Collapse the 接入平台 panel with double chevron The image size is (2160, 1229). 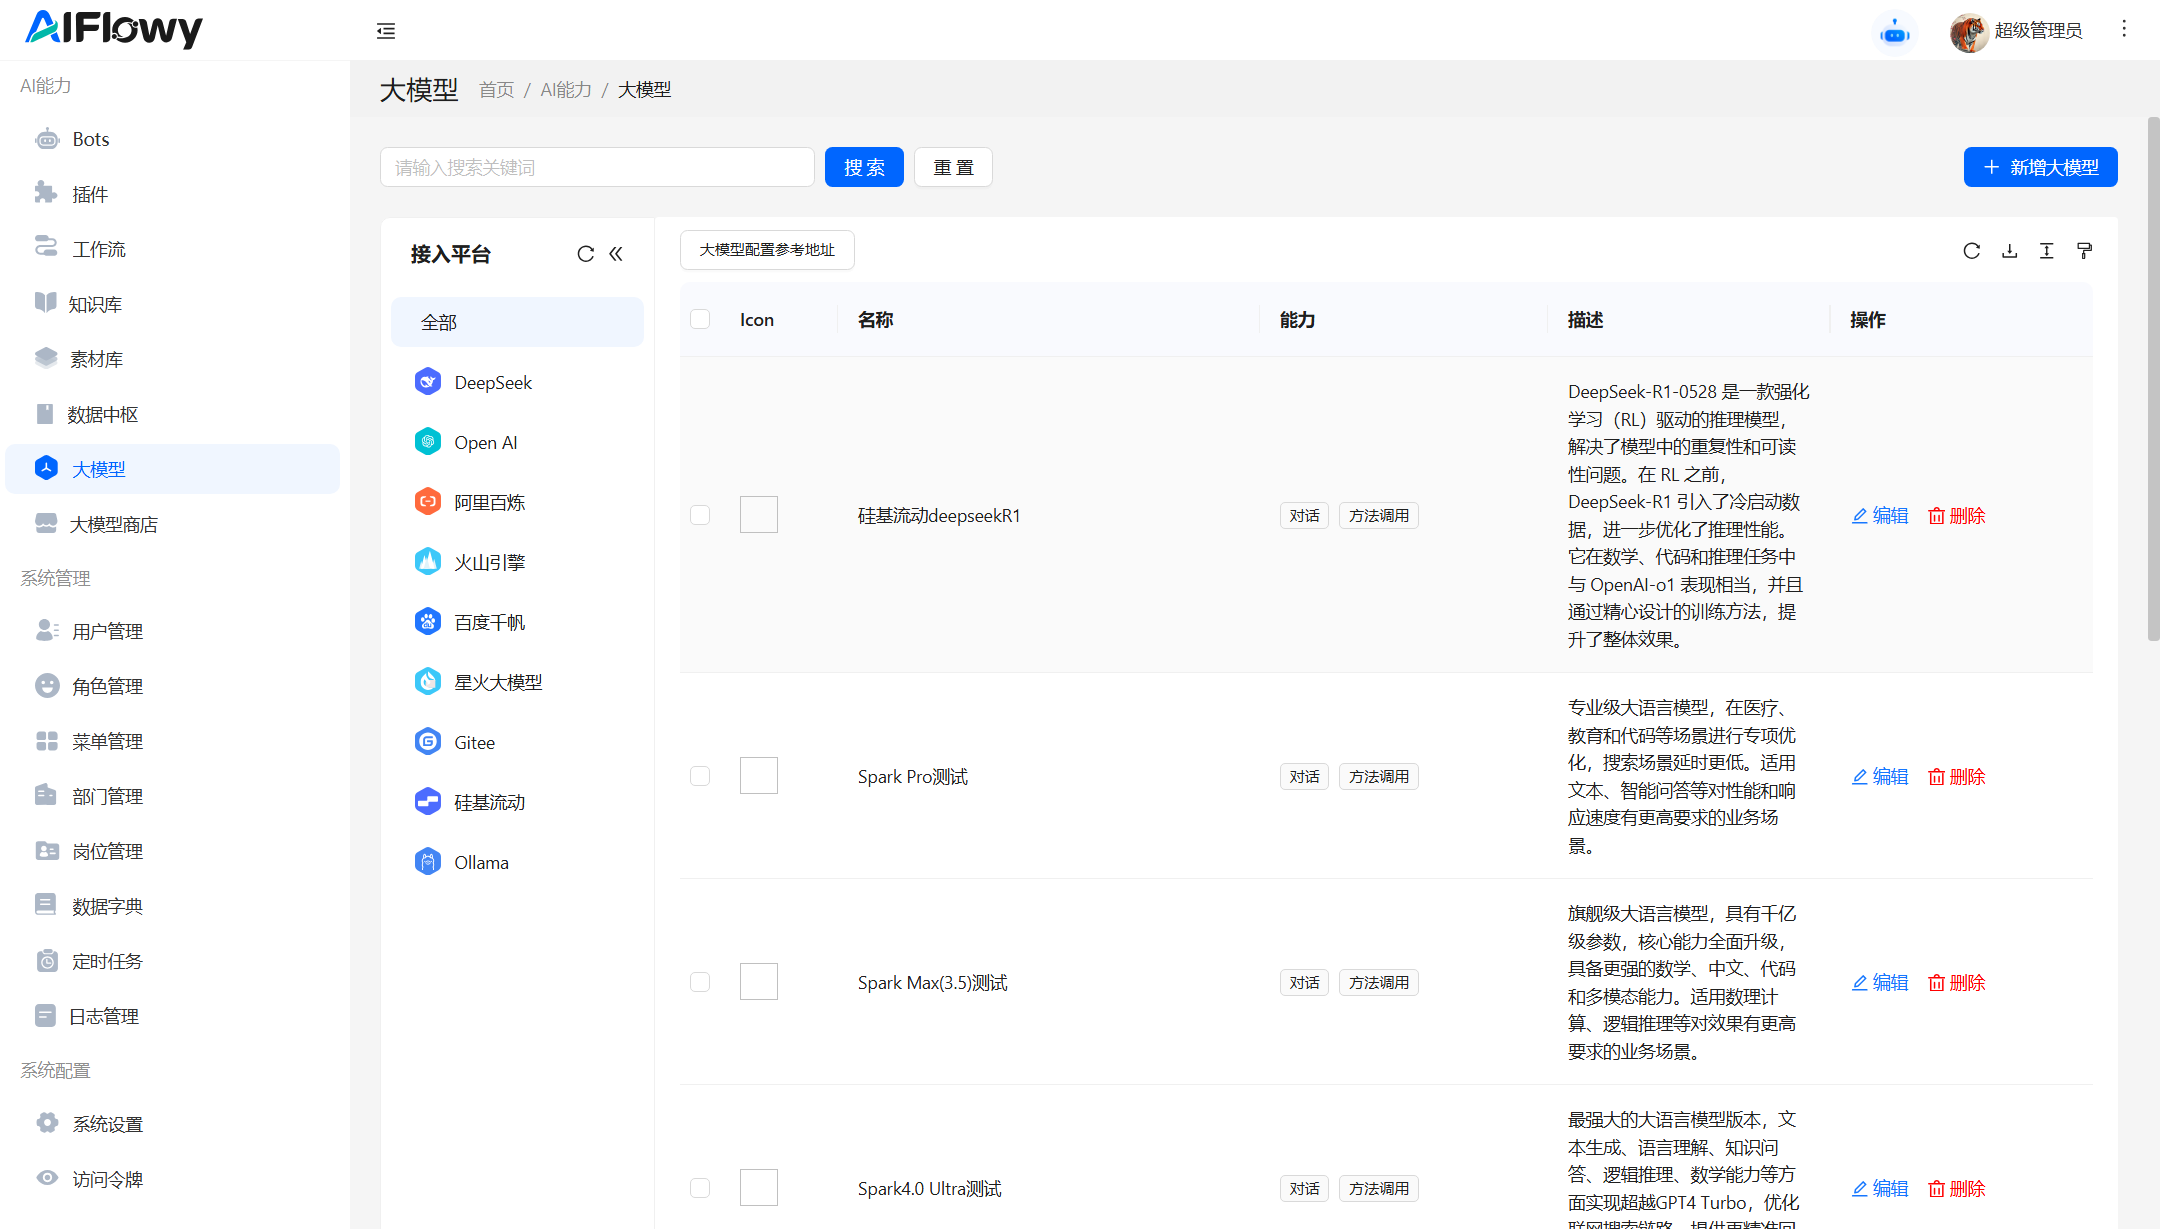pos(616,254)
